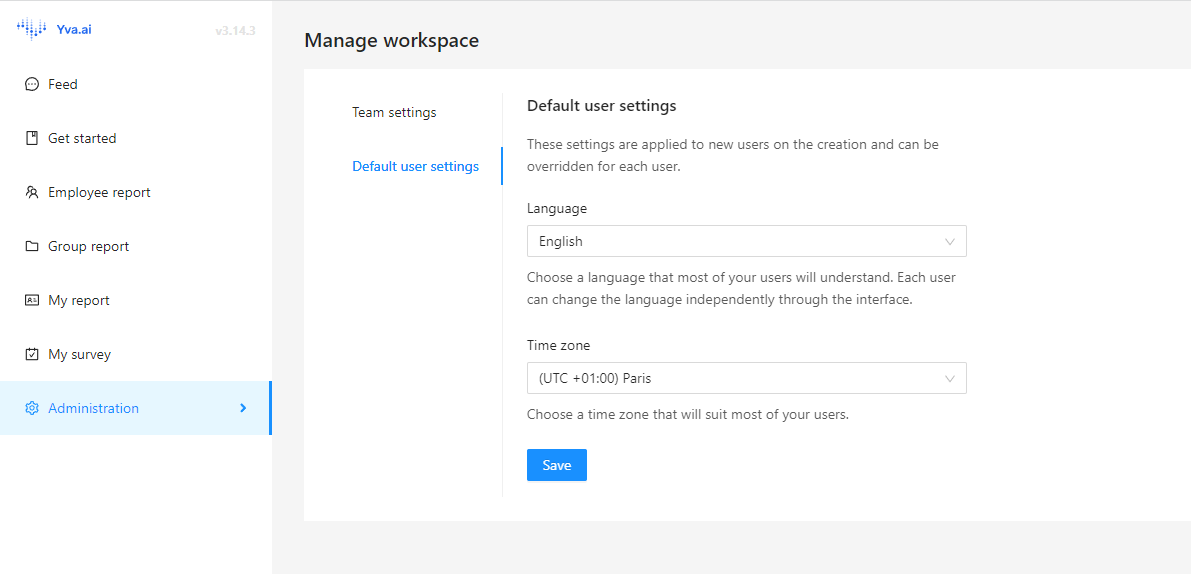Click the (UTC +01:00) Paris field
This screenshot has height=574, width=1191.
click(x=747, y=378)
